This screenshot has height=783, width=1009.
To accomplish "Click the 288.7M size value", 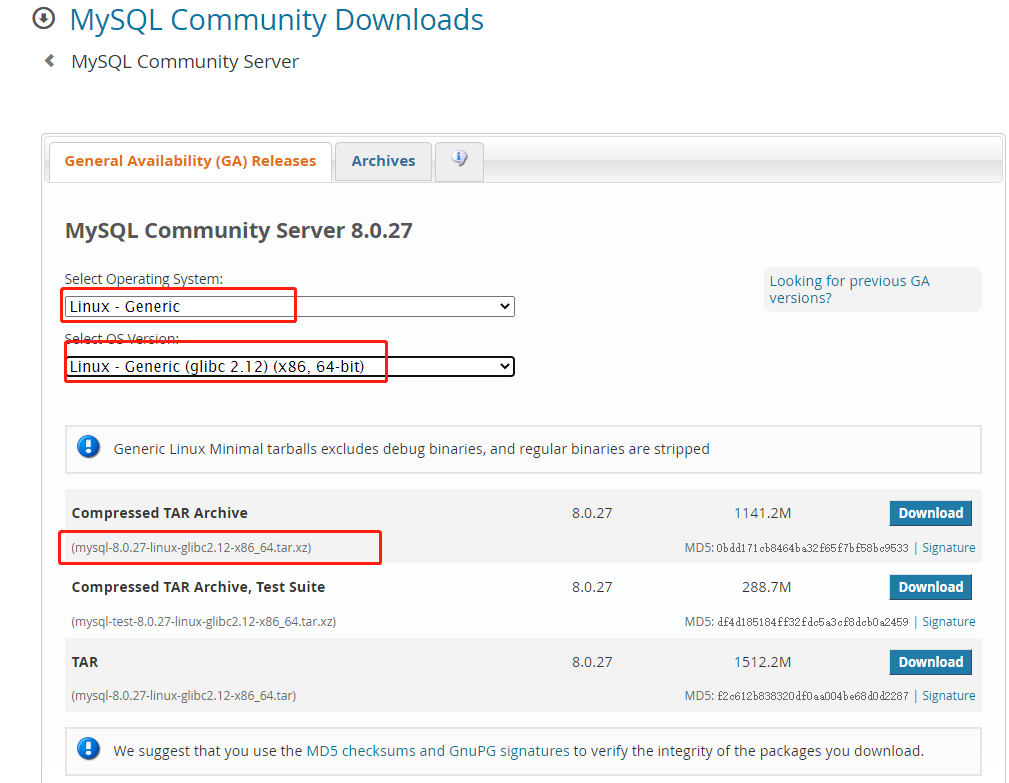I will point(766,587).
